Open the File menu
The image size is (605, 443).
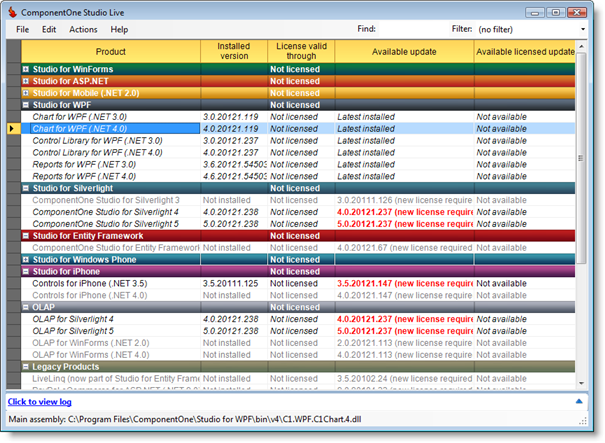23,30
